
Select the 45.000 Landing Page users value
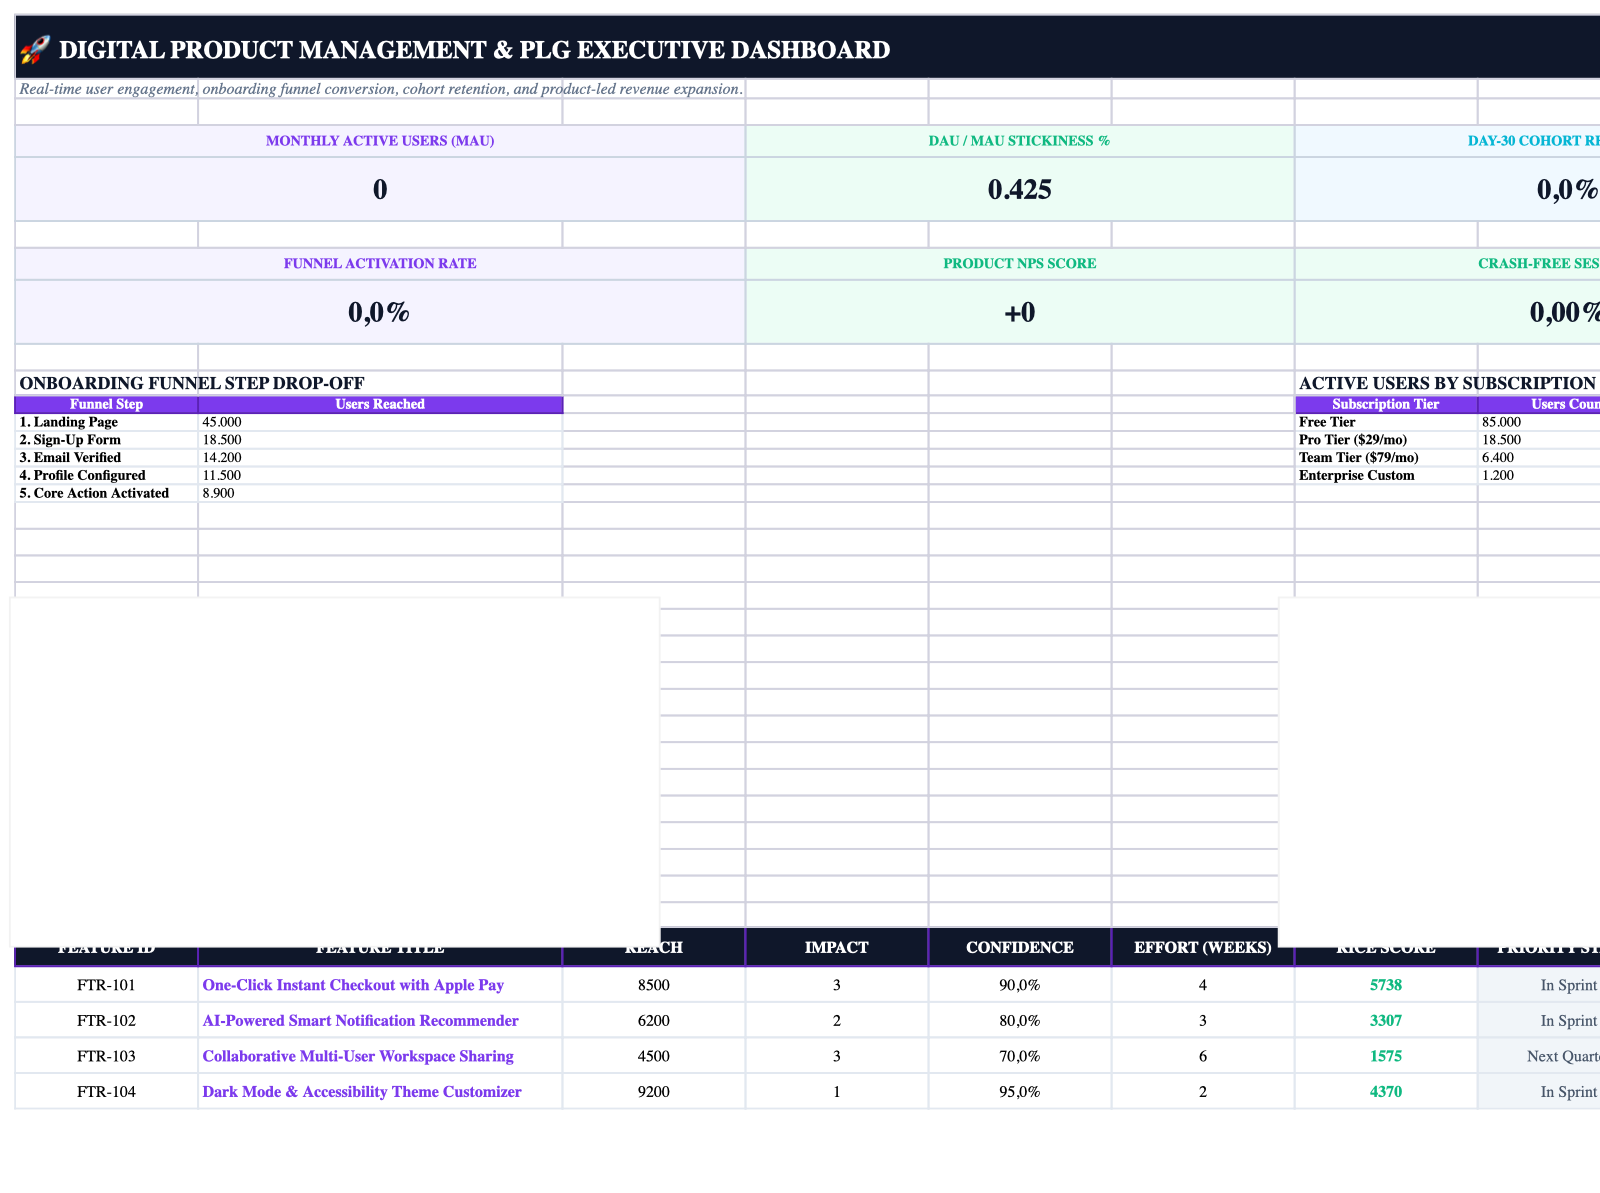point(222,422)
